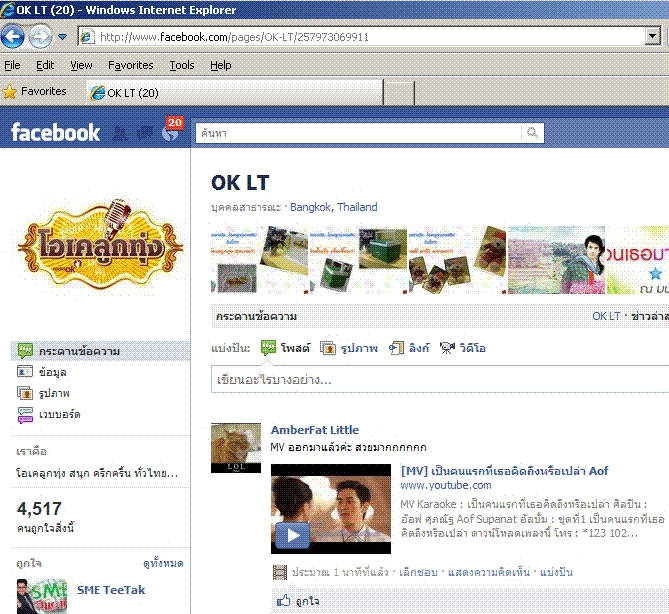Click the browser Forward arrow button
Screen dimensions: 669x614
coord(39,37)
